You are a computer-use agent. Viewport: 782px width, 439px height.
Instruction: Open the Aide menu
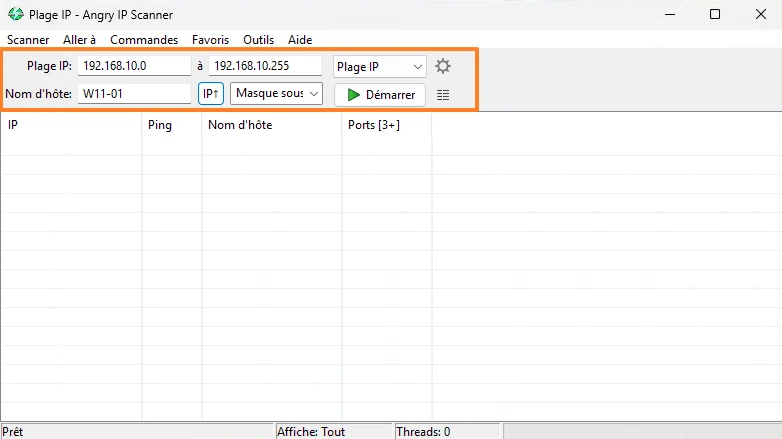point(300,40)
